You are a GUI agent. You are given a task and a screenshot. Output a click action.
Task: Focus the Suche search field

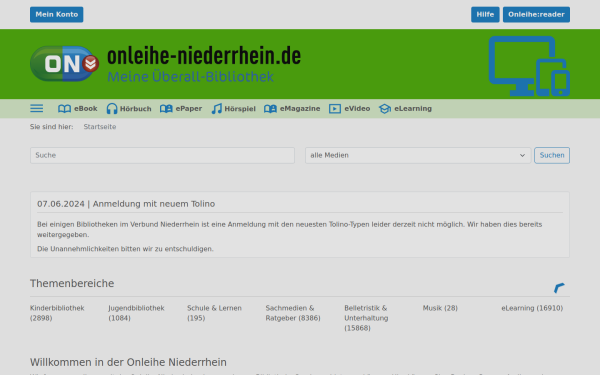pyautogui.click(x=162, y=155)
